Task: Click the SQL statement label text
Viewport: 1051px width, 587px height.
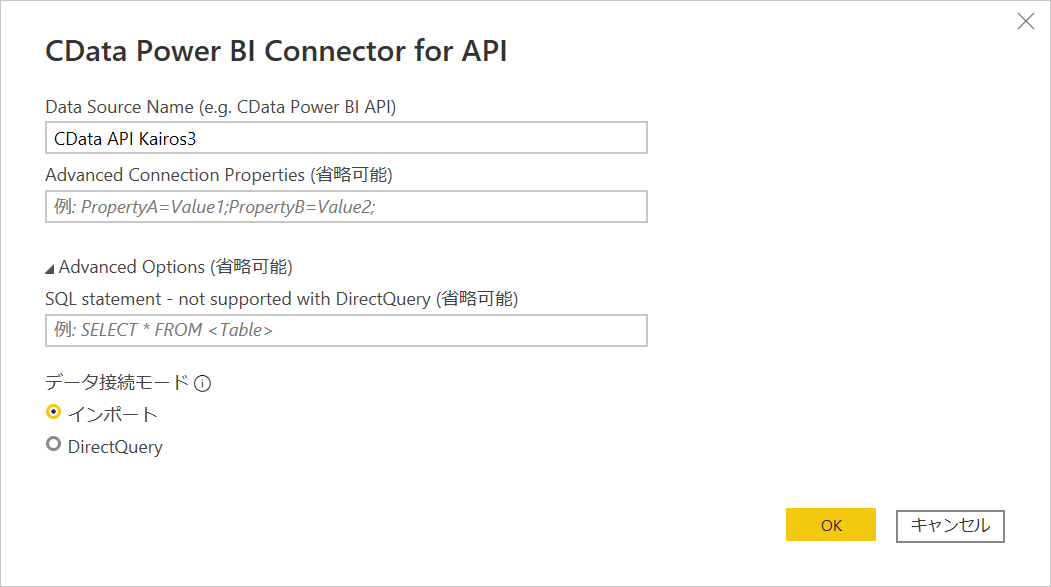Action: click(x=281, y=298)
